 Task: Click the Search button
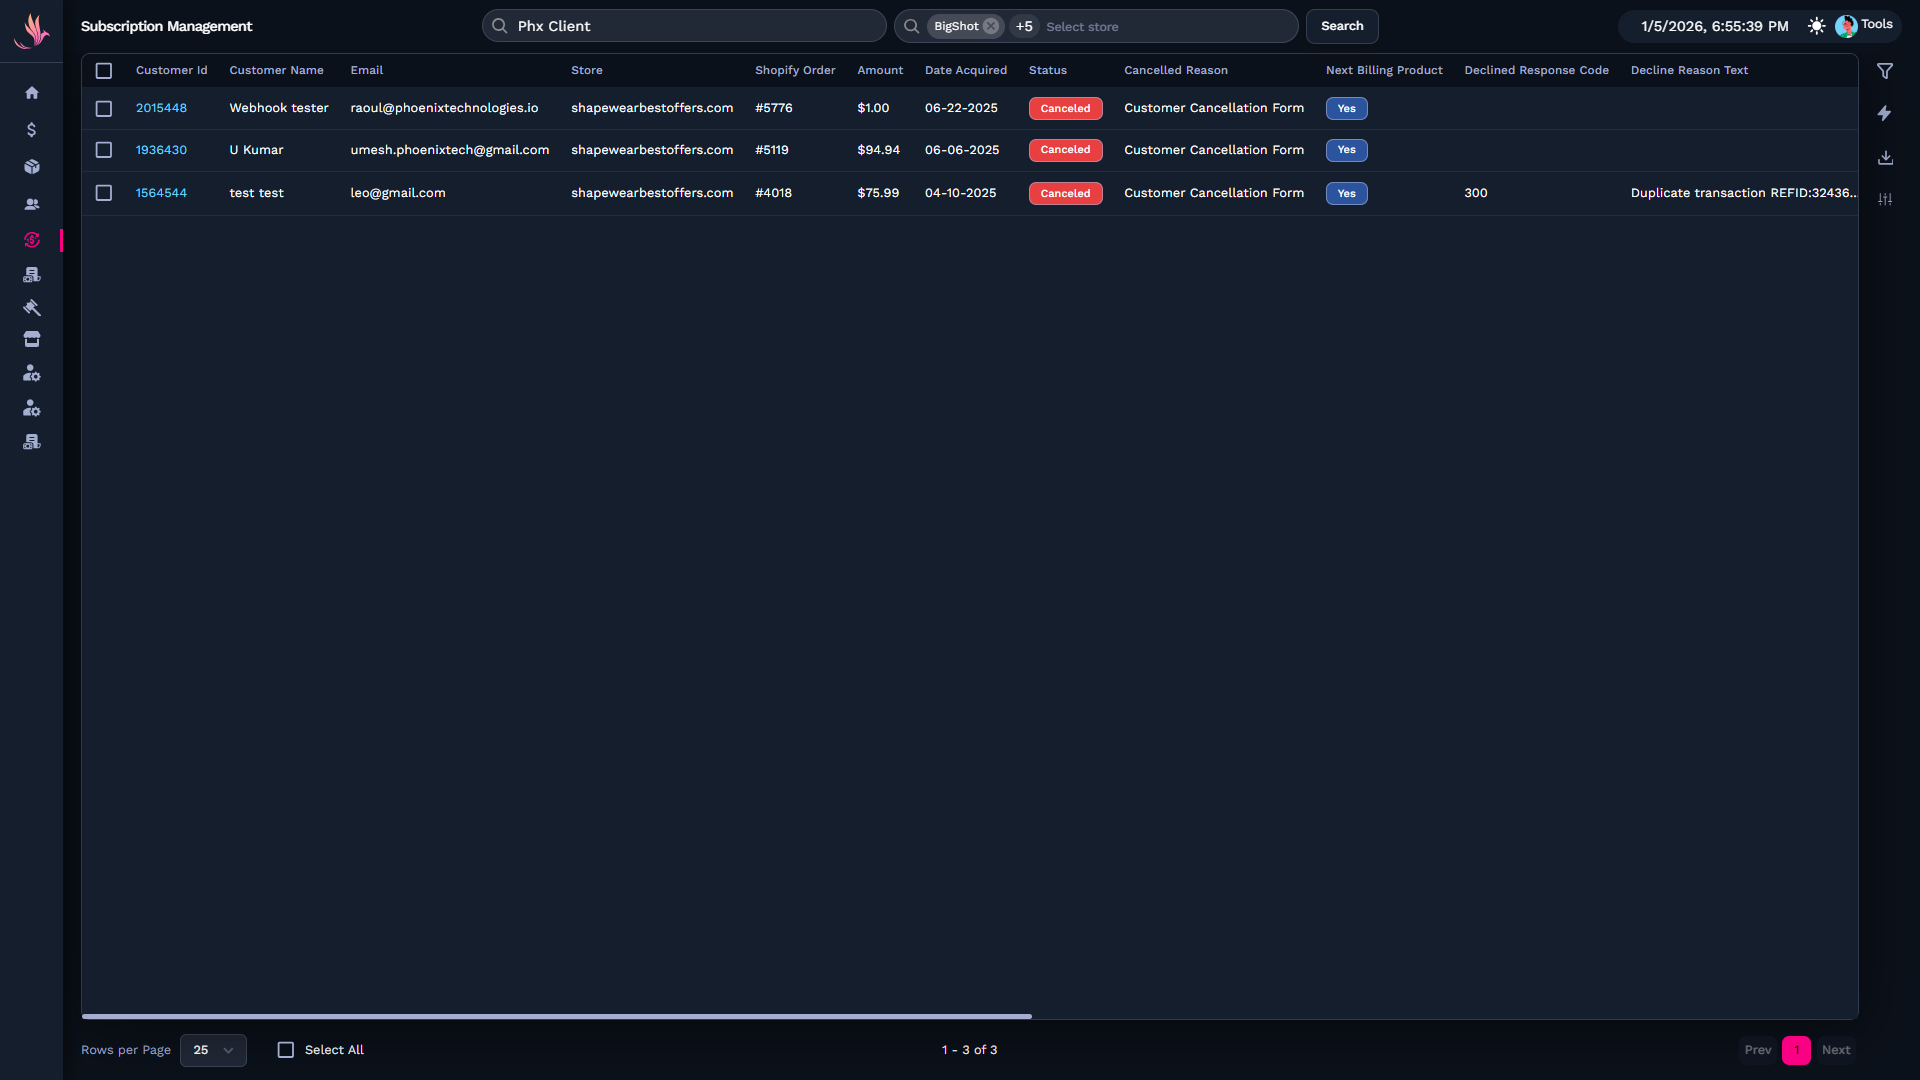pyautogui.click(x=1342, y=26)
